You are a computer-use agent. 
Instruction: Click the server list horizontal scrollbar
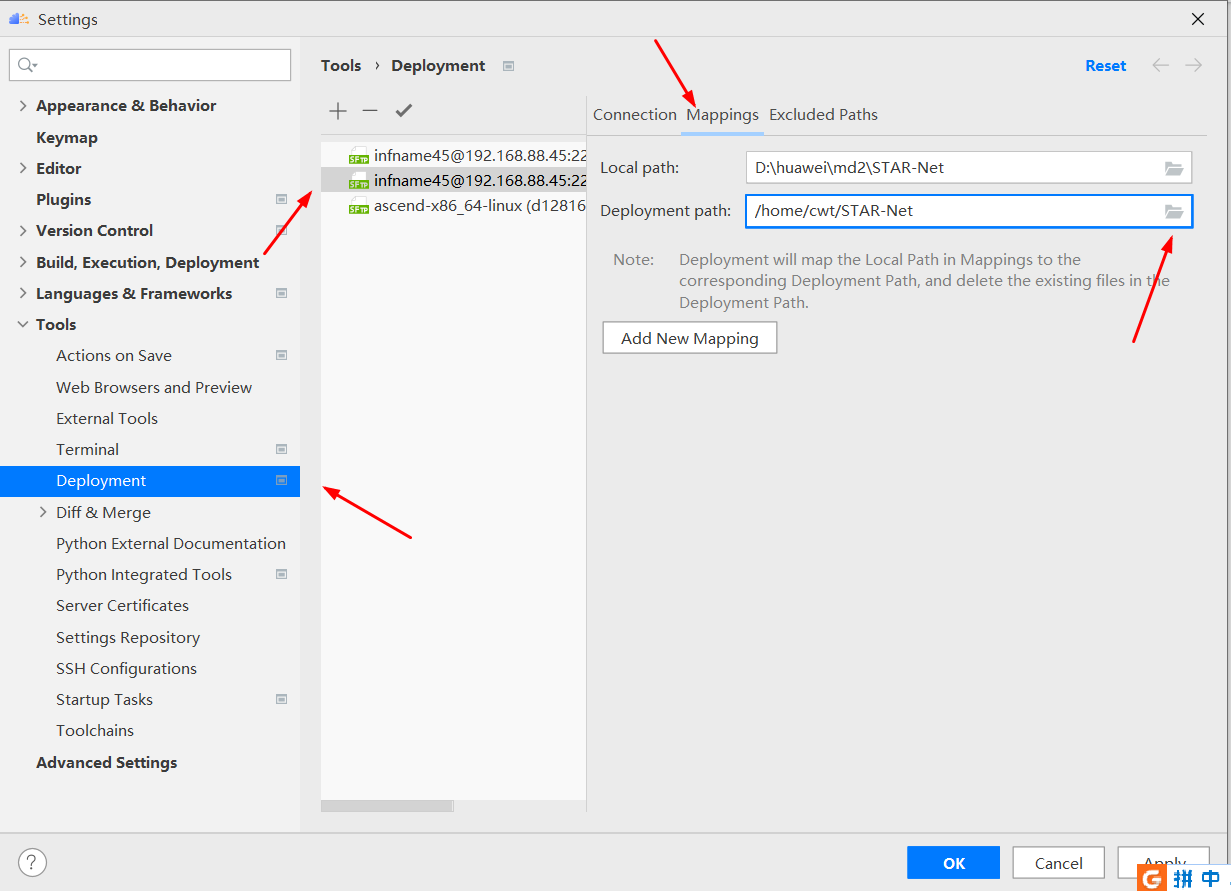pos(387,806)
